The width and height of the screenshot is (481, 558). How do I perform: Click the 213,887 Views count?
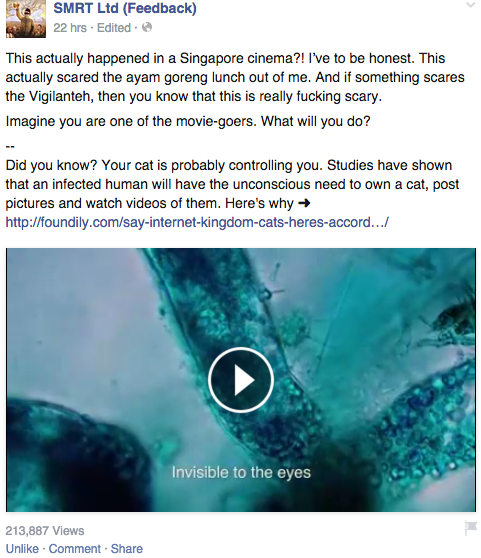pyautogui.click(x=45, y=531)
